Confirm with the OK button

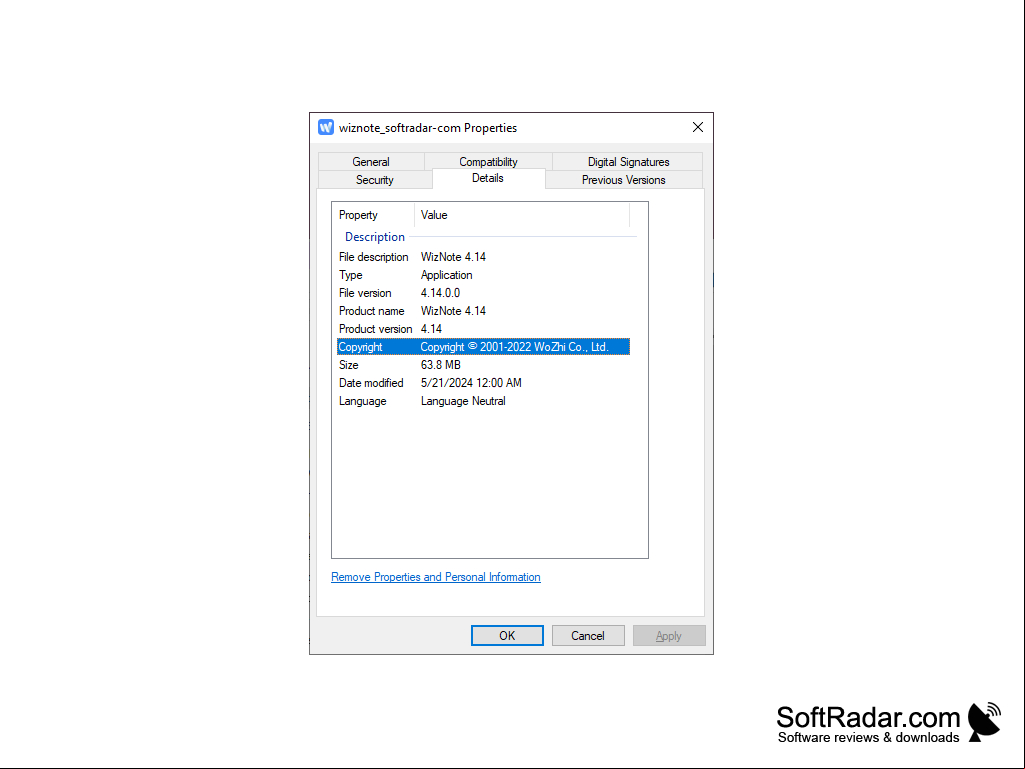click(507, 636)
